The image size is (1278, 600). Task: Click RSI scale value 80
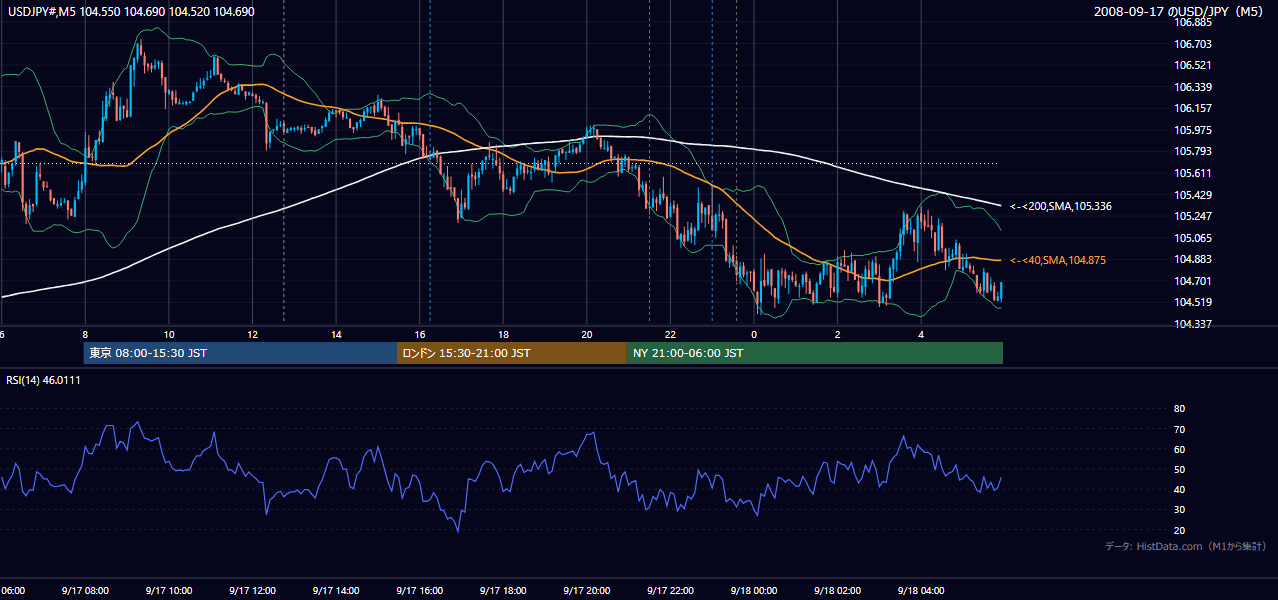click(x=1180, y=409)
